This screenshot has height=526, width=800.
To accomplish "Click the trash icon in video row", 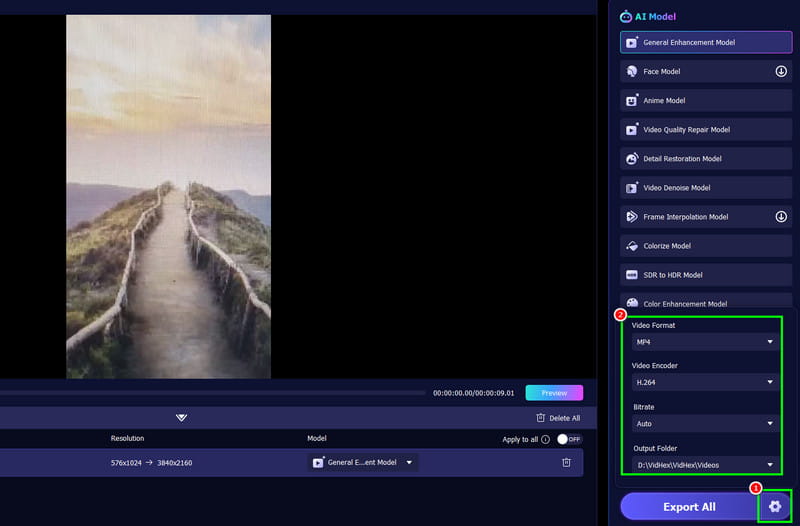I will (x=566, y=462).
